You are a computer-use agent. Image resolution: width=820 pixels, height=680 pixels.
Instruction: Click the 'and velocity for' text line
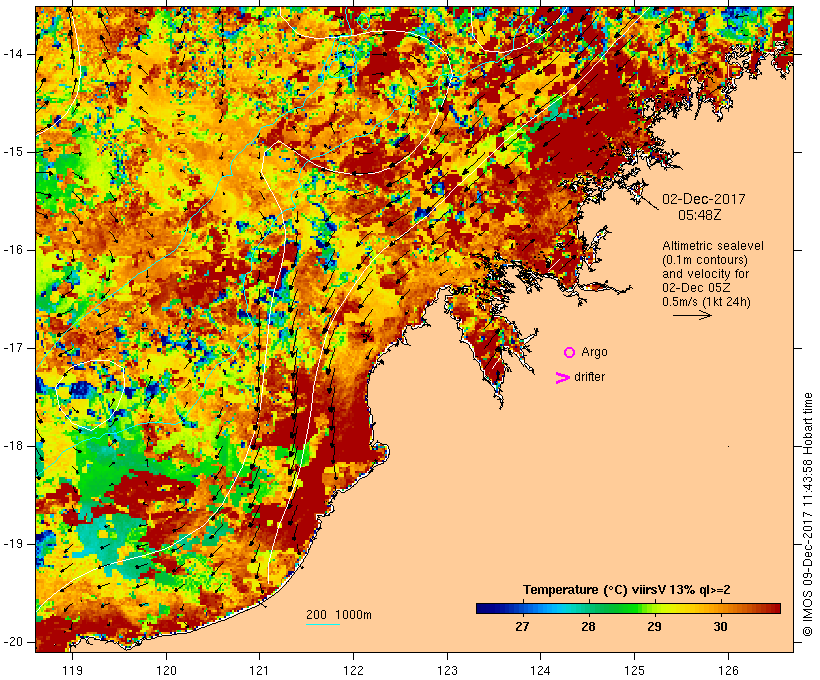(x=705, y=274)
